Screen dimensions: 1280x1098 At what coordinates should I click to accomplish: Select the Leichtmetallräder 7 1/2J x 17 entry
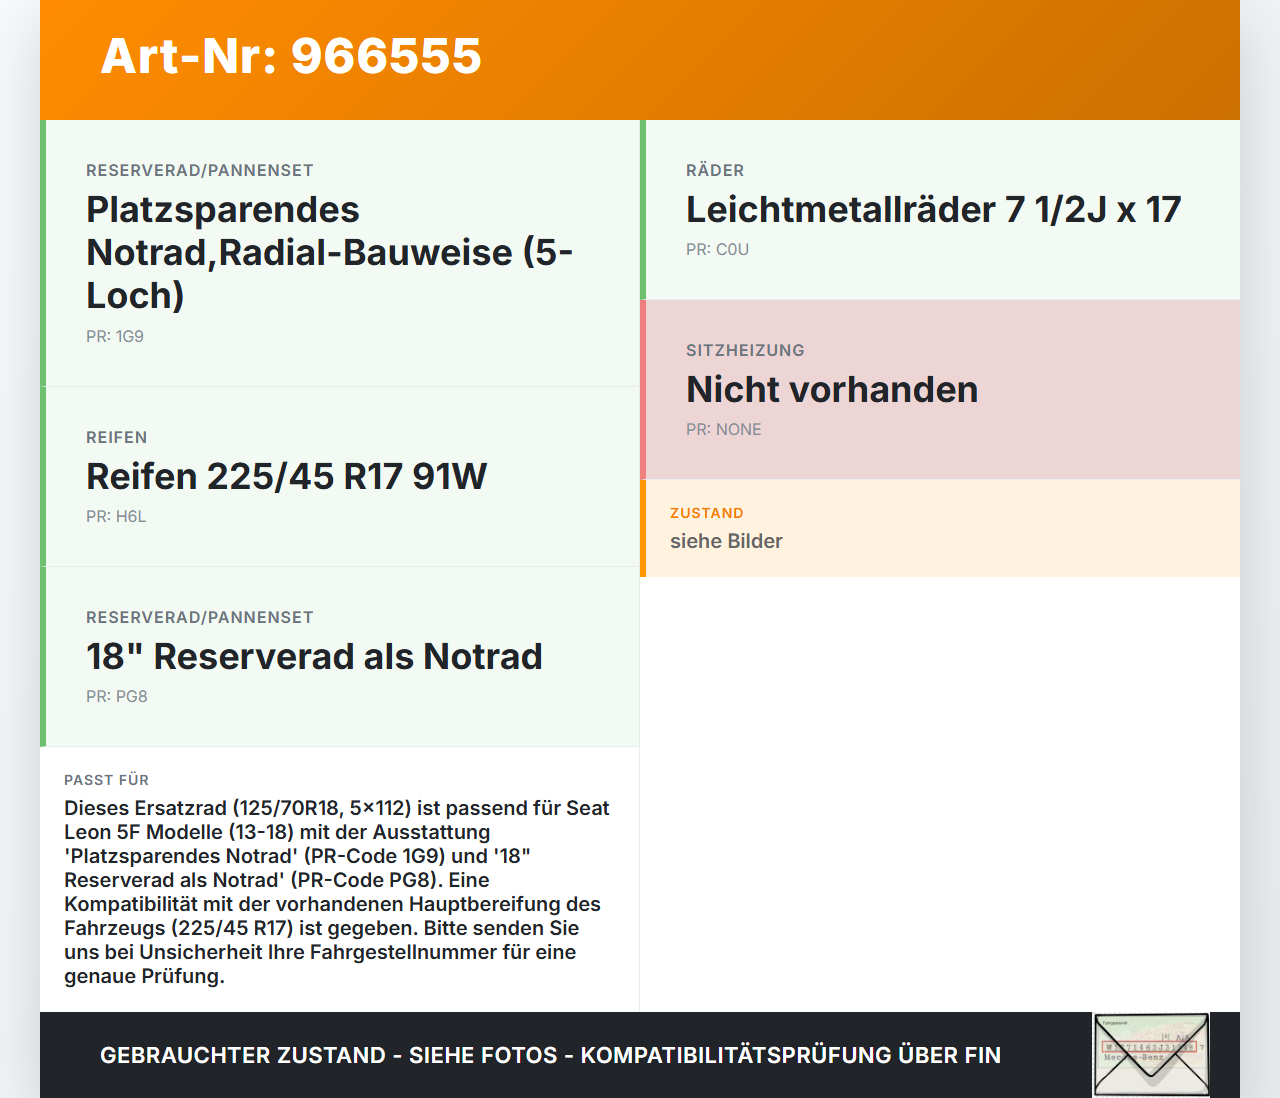[933, 210]
